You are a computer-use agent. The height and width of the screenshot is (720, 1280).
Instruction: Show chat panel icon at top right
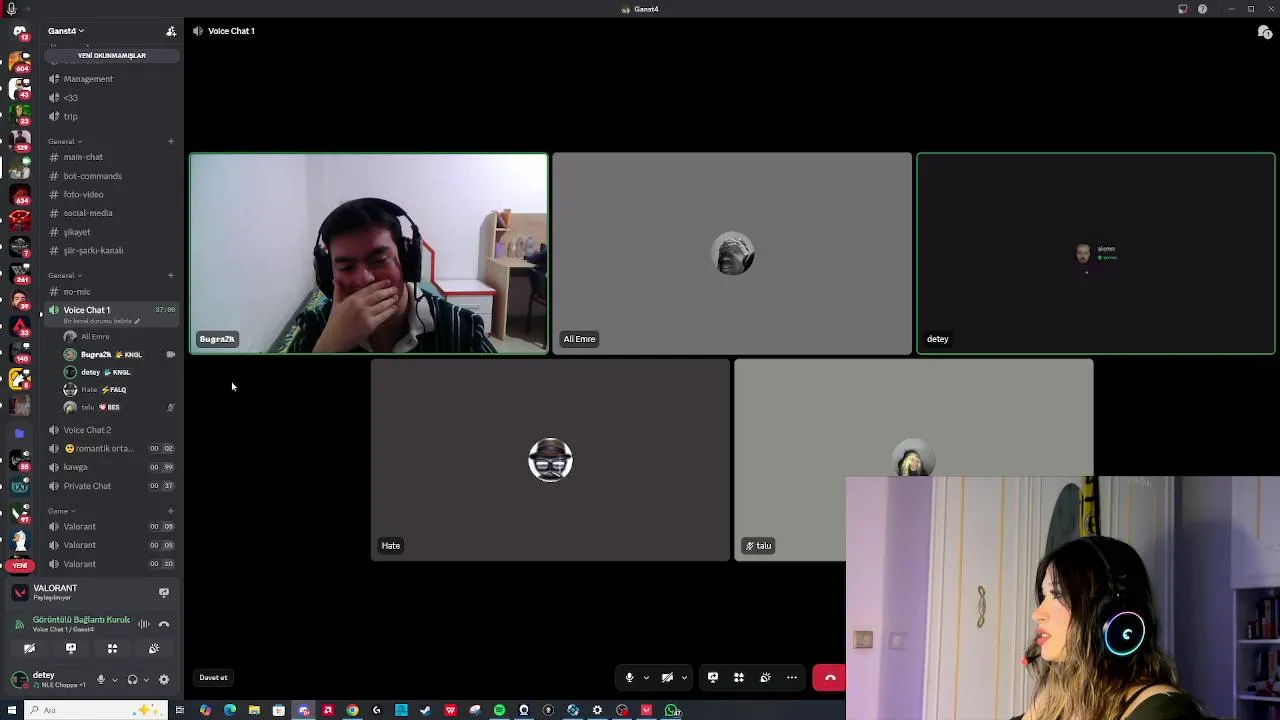coord(1264,31)
